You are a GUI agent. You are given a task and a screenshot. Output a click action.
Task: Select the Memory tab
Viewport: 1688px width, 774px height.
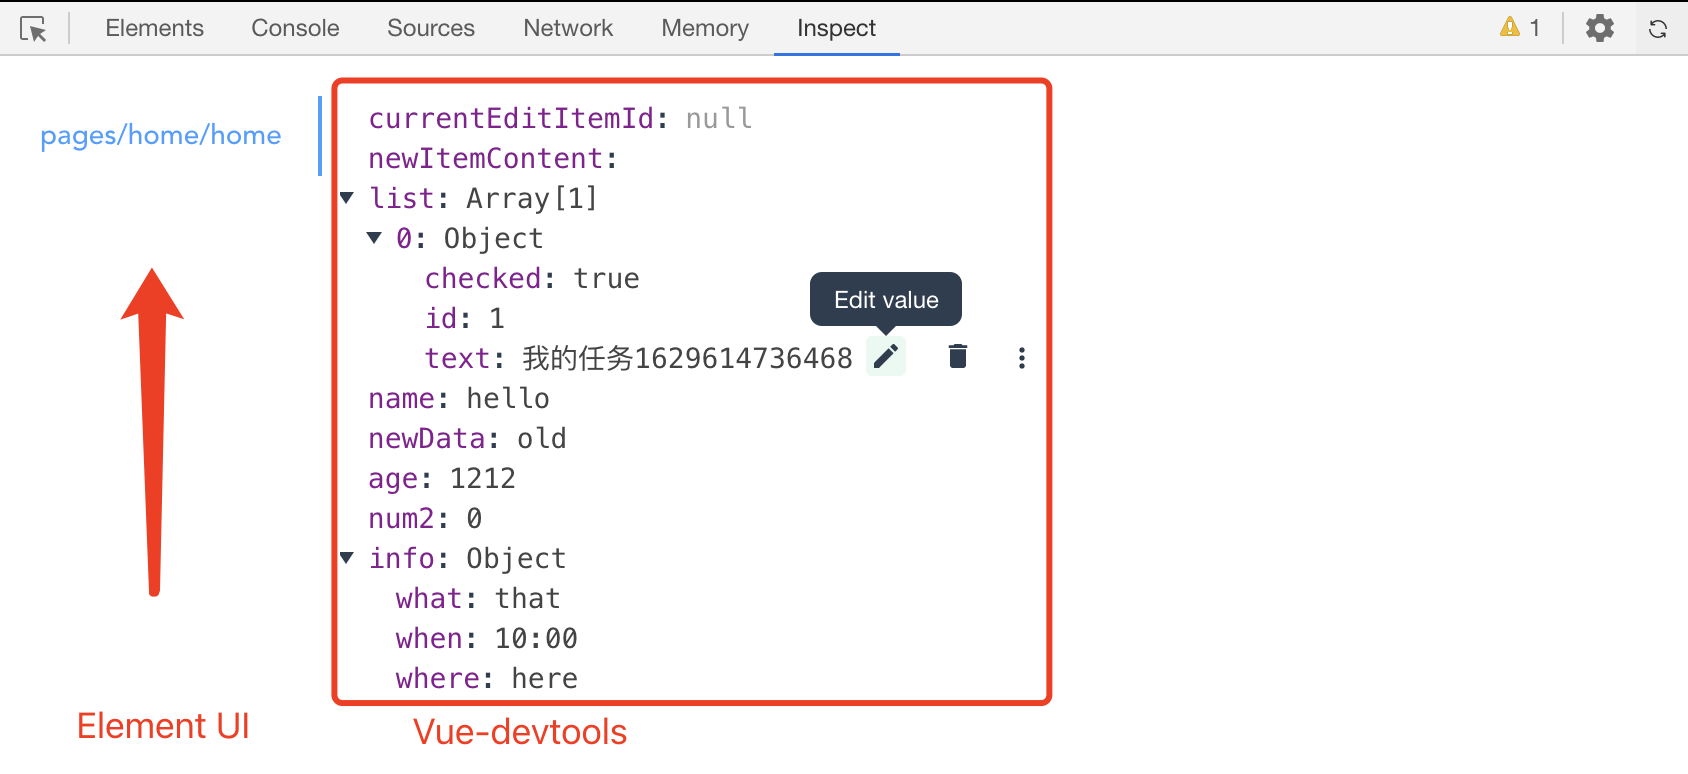(x=705, y=28)
